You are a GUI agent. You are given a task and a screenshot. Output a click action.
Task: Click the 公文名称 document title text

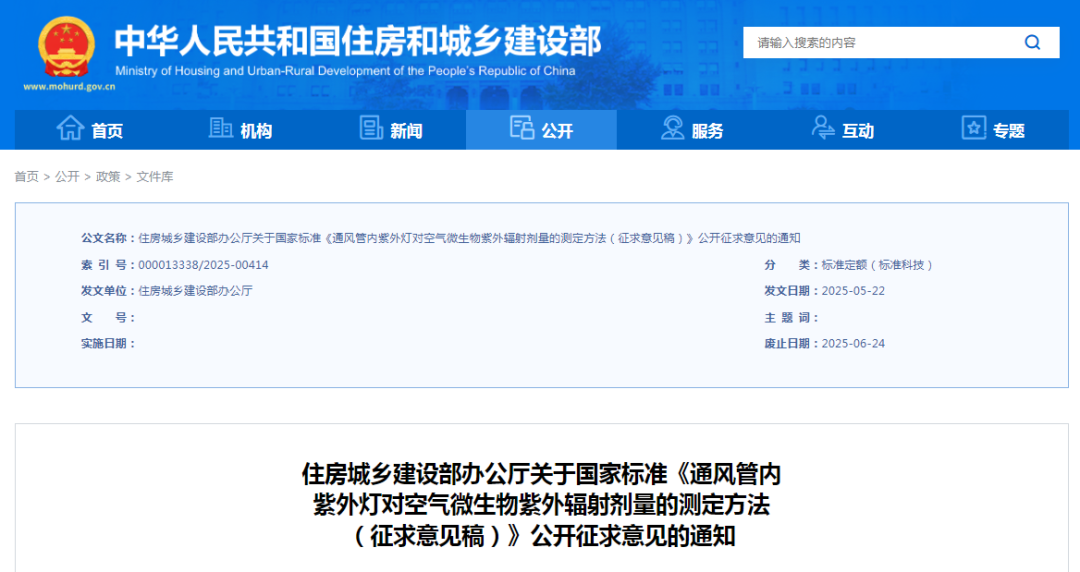coord(469,238)
